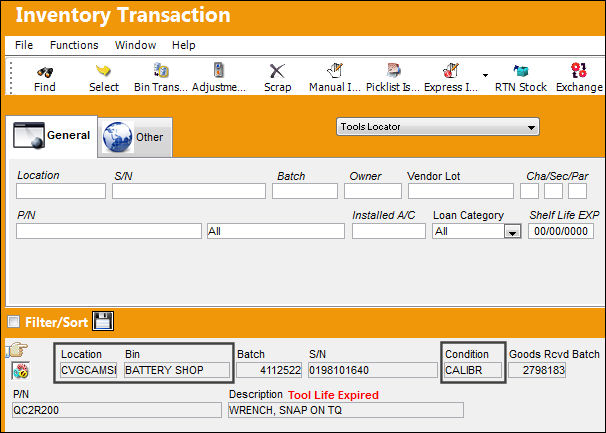Screen dimensions: 606x433
Task: Click the WRENCH, SNAP ON TQ description
Action: (346, 410)
